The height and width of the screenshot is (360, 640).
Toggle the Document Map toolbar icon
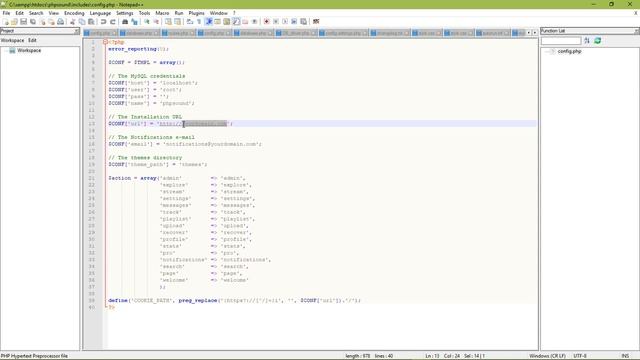pos(227,22)
